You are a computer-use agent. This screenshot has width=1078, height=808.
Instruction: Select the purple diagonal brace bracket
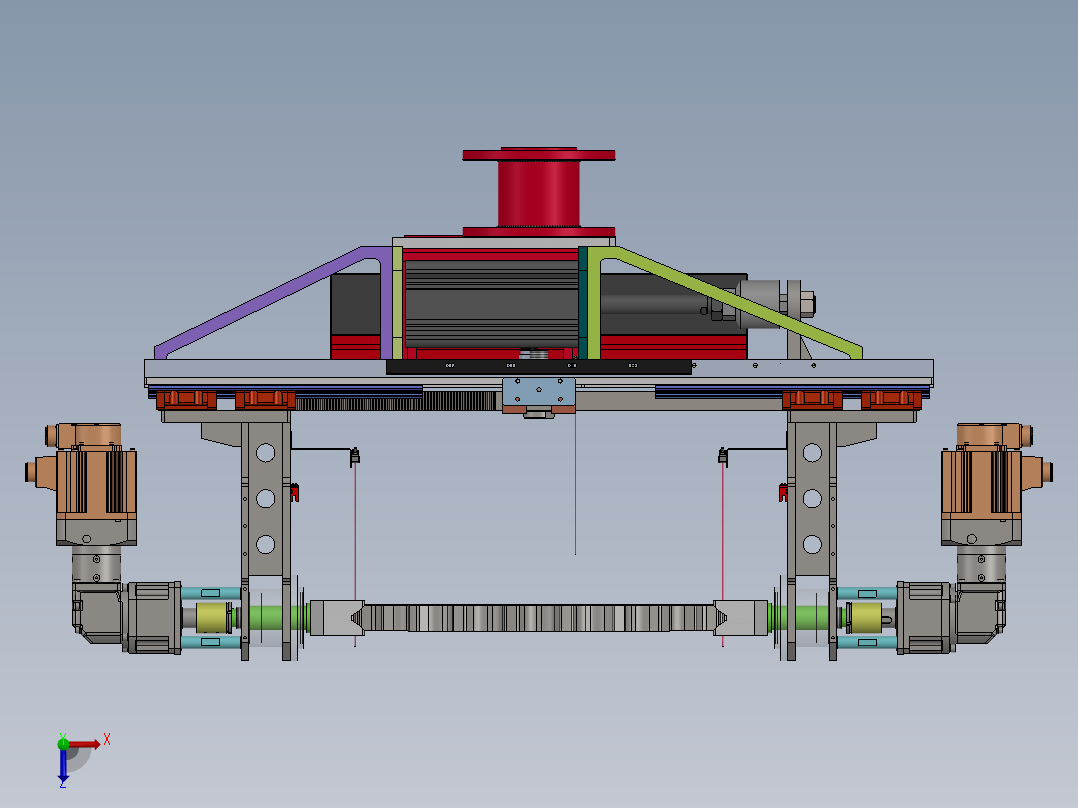[x=275, y=301]
